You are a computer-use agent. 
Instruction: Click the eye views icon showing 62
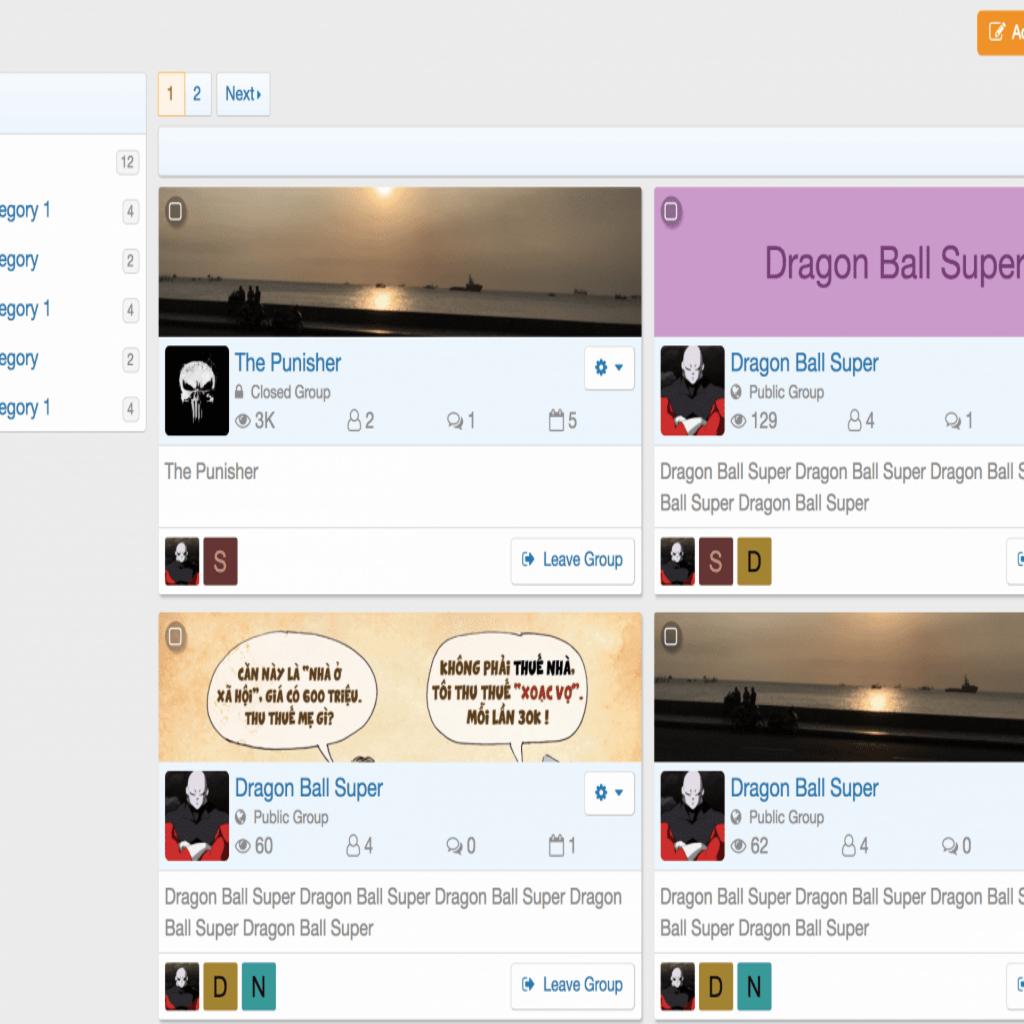tap(739, 846)
